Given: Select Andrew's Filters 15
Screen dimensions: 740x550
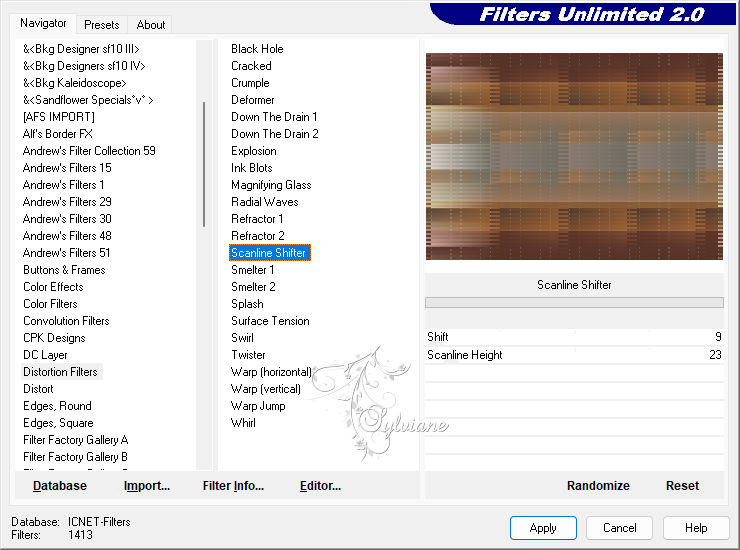Looking at the screenshot, I should 67,168.
